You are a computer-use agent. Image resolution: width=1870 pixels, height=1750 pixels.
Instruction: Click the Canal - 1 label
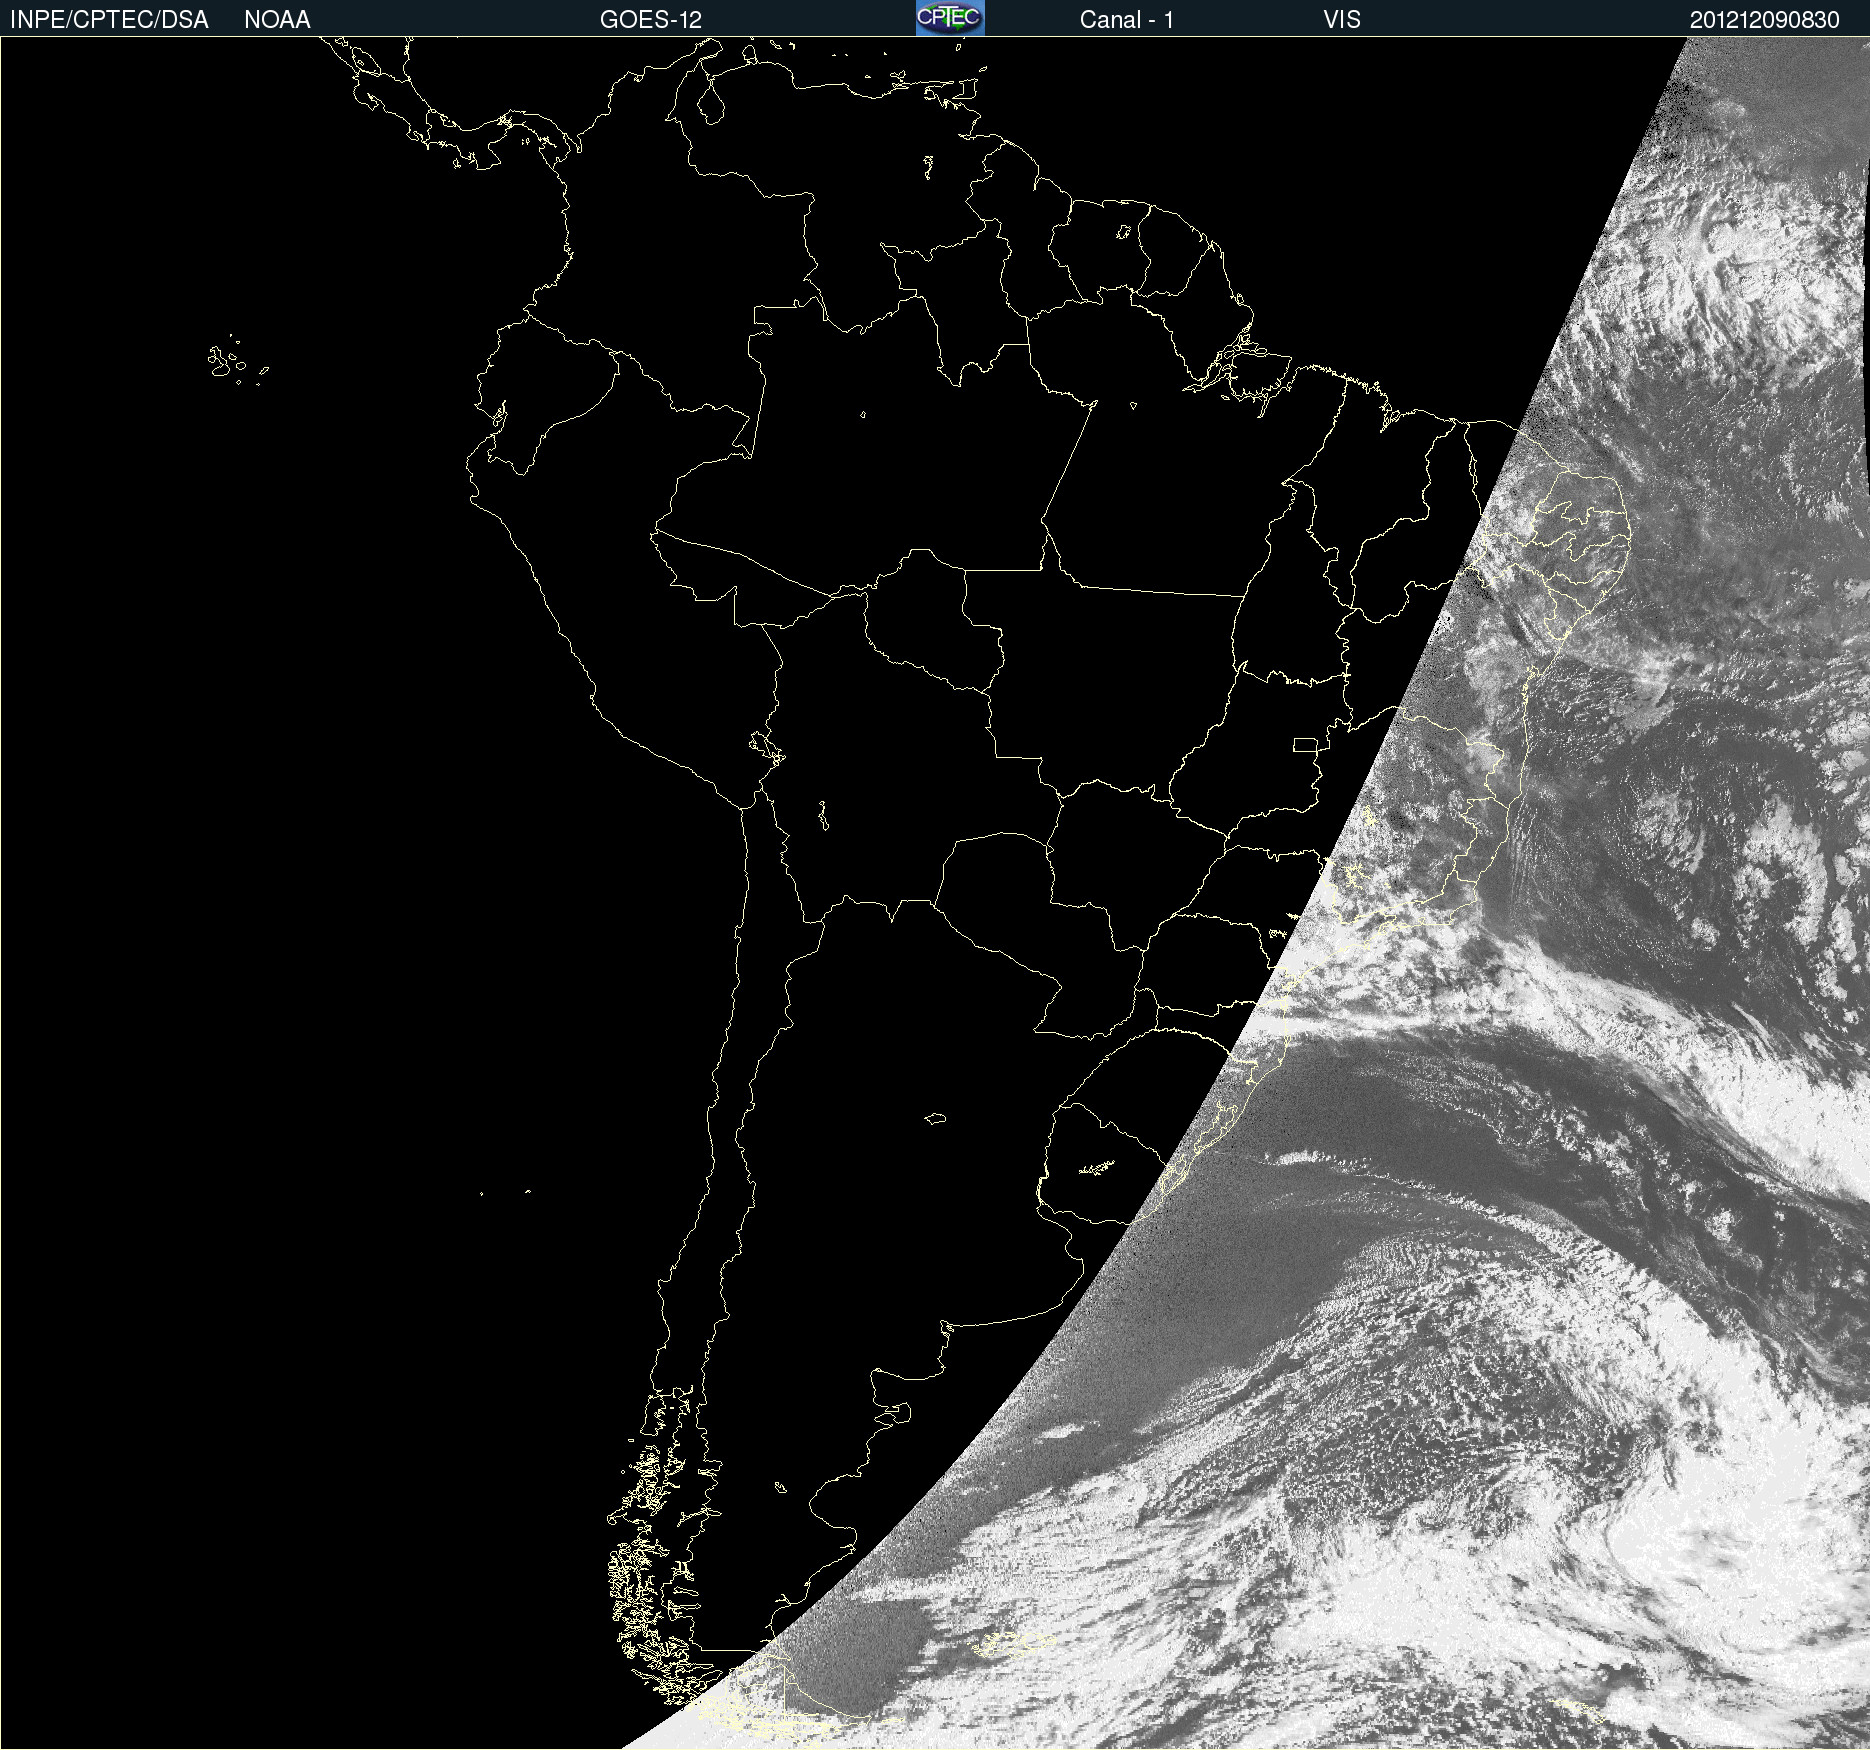click(x=1126, y=20)
